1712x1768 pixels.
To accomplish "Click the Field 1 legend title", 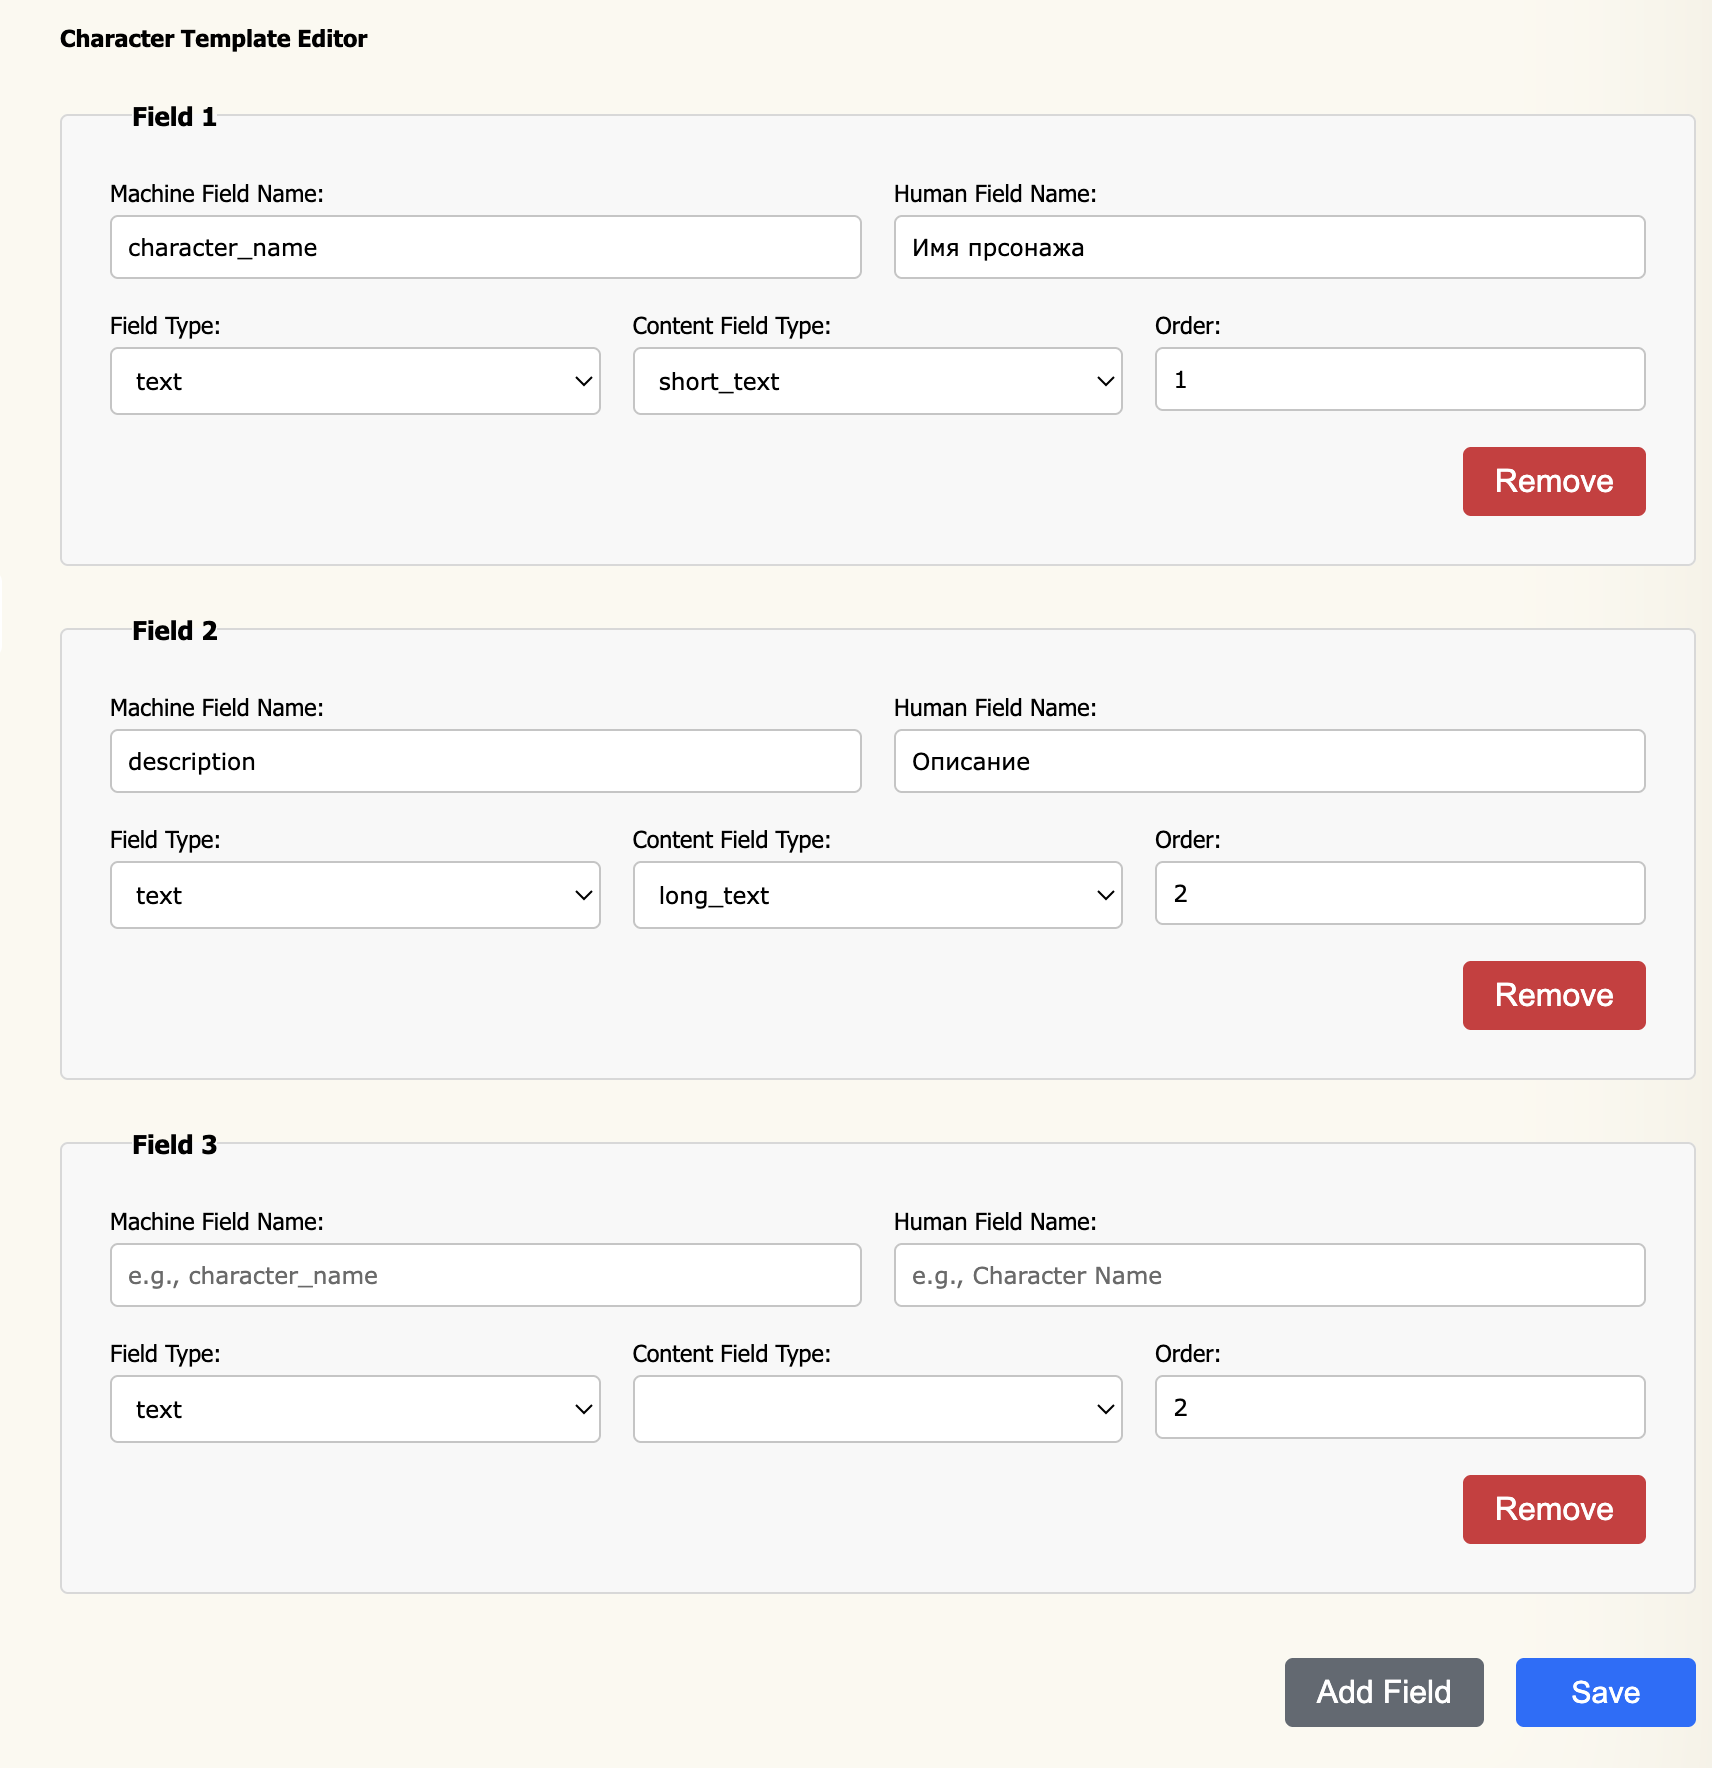I will [x=174, y=117].
